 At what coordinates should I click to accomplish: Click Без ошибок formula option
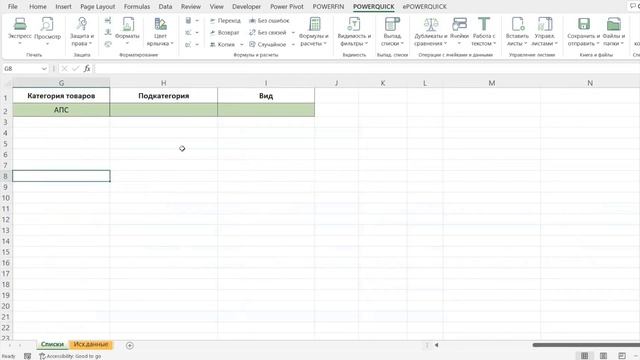point(269,20)
